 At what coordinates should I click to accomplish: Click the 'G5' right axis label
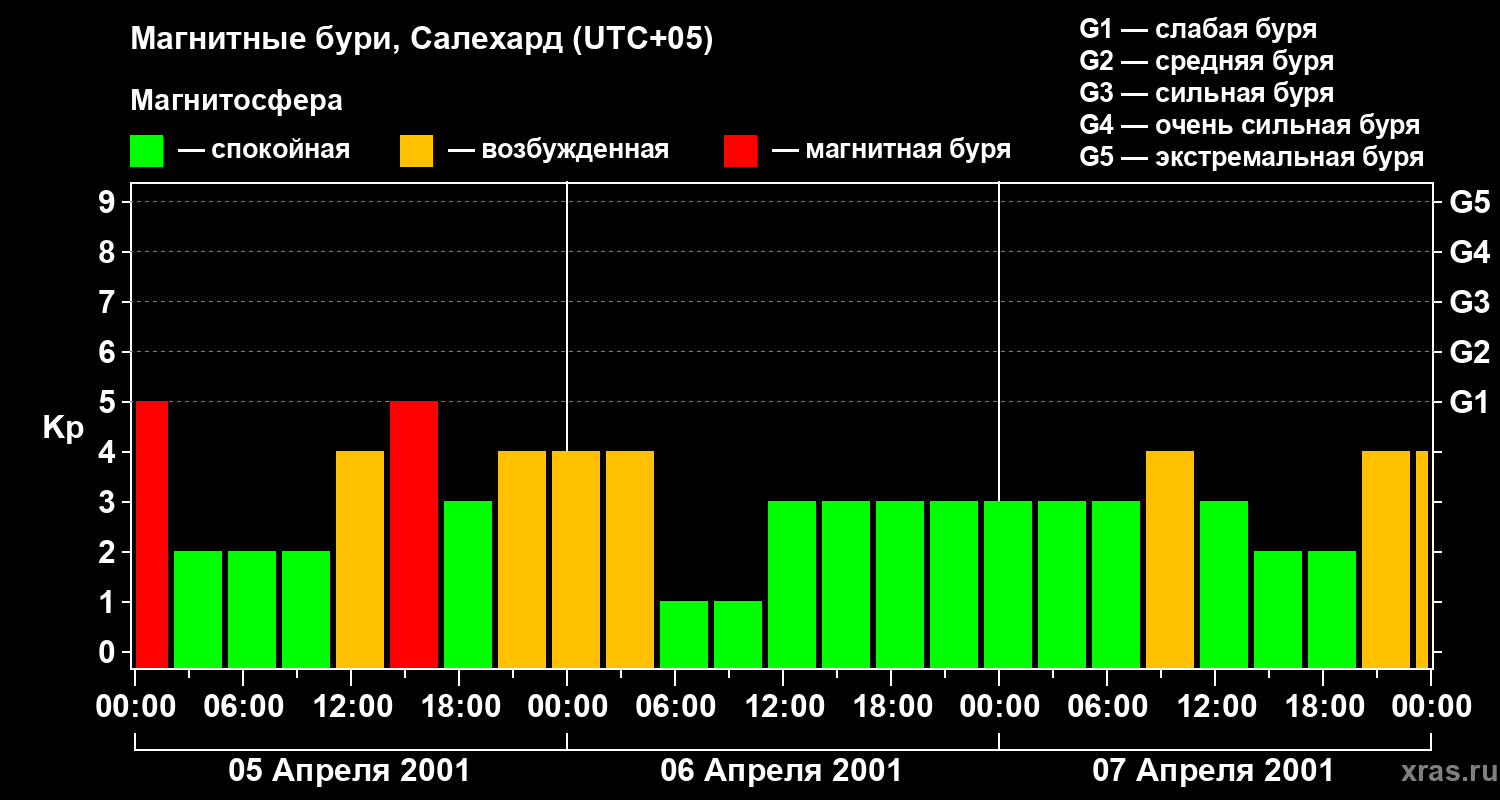point(1469,202)
